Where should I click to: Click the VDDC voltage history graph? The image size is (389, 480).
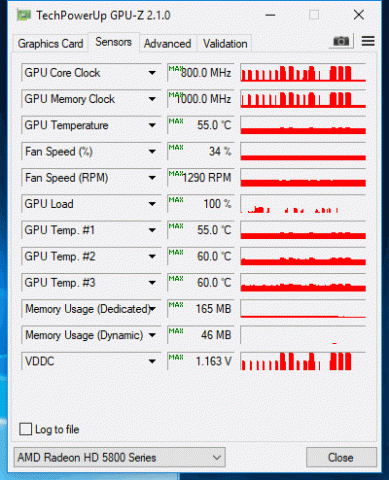coord(303,362)
